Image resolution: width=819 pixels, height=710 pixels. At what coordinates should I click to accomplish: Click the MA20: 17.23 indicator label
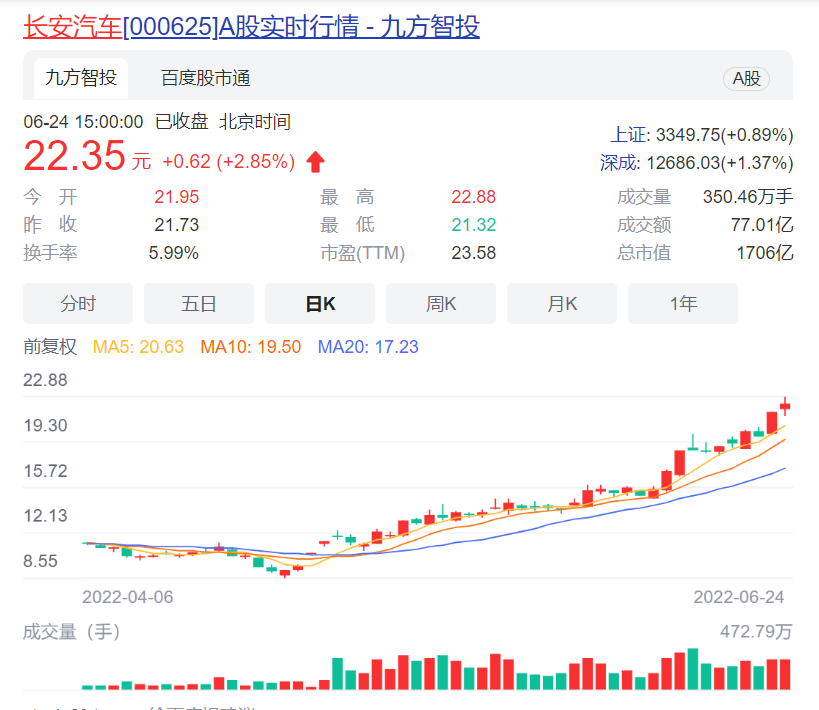click(x=368, y=347)
